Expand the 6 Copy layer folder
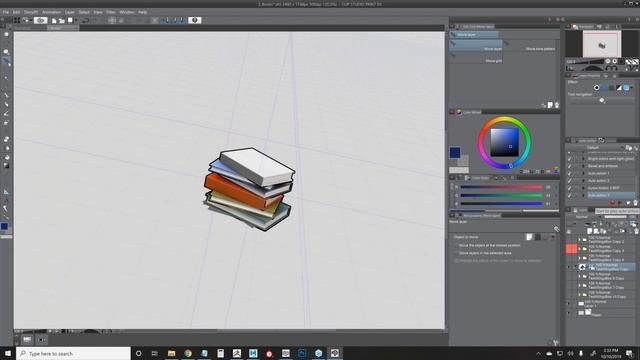 pyautogui.click(x=580, y=276)
